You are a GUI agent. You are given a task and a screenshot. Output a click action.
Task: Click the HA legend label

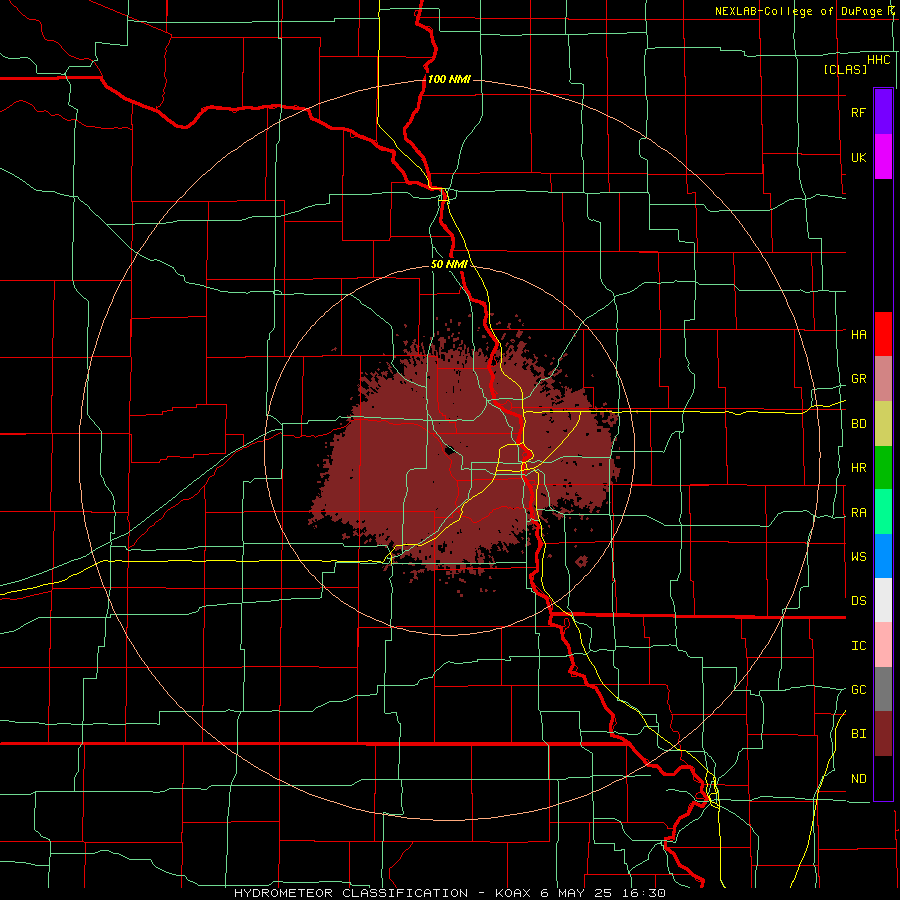coord(858,334)
